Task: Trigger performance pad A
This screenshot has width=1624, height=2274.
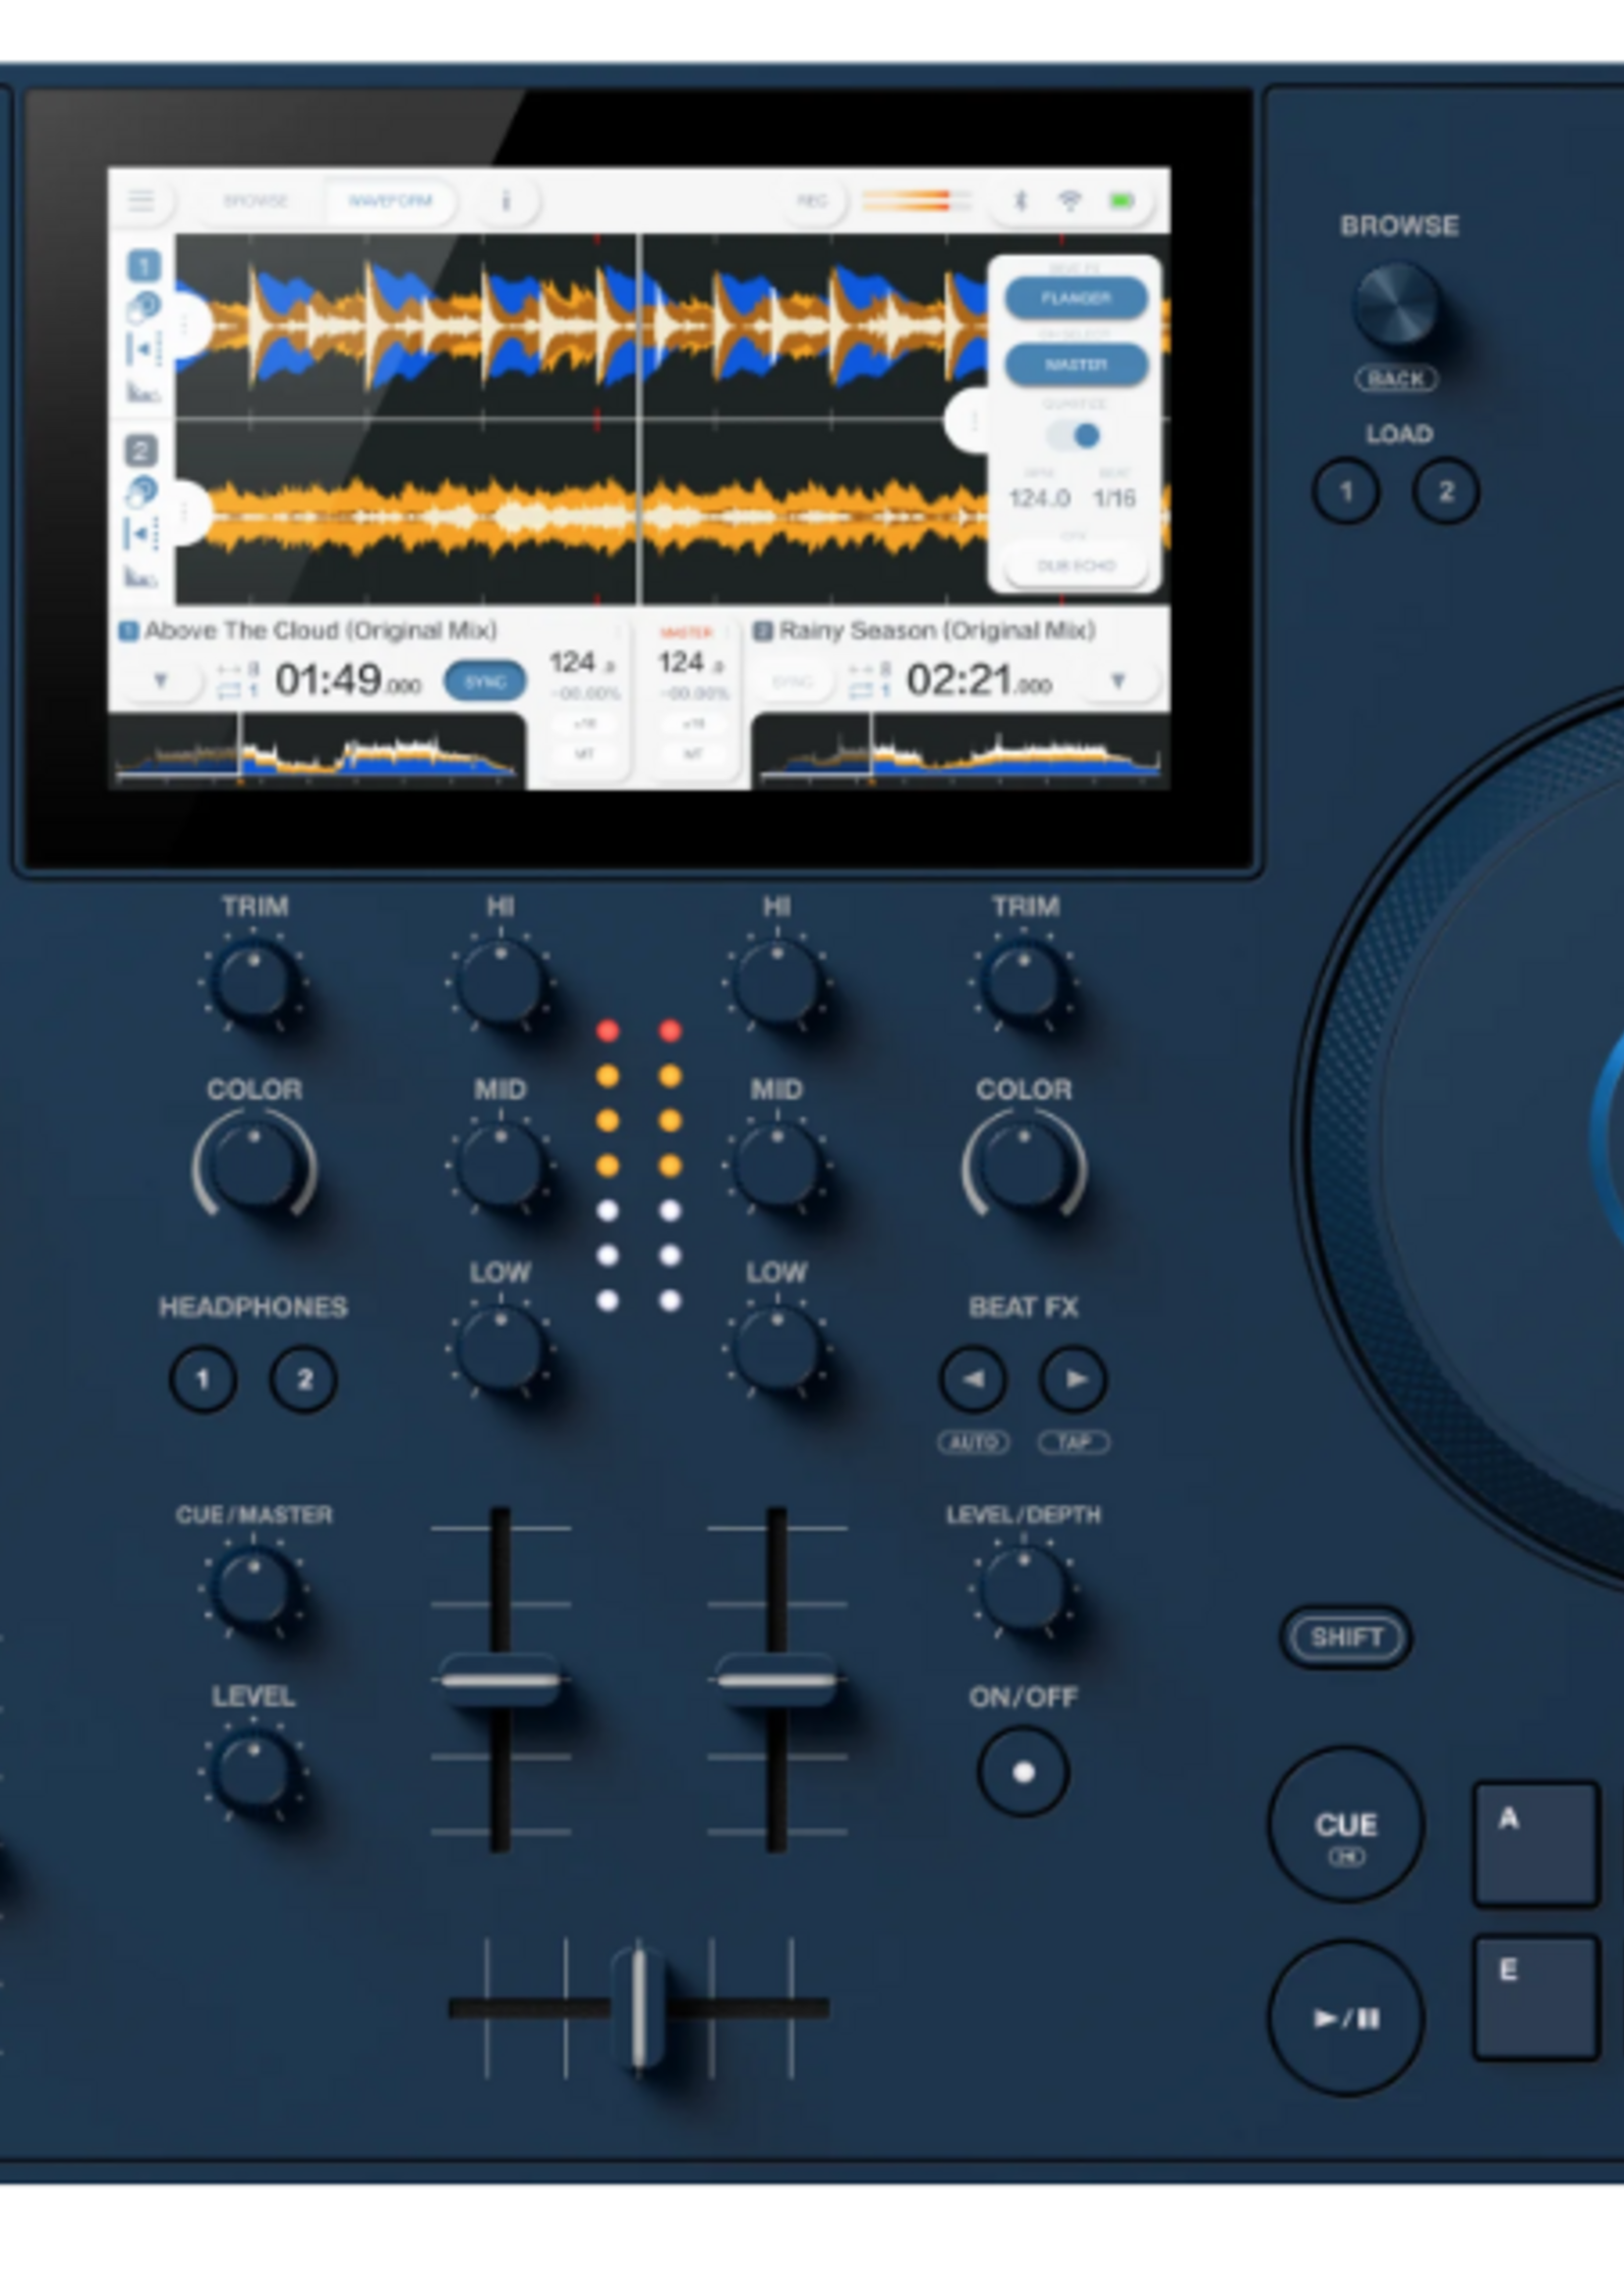Action: pyautogui.click(x=1536, y=1842)
